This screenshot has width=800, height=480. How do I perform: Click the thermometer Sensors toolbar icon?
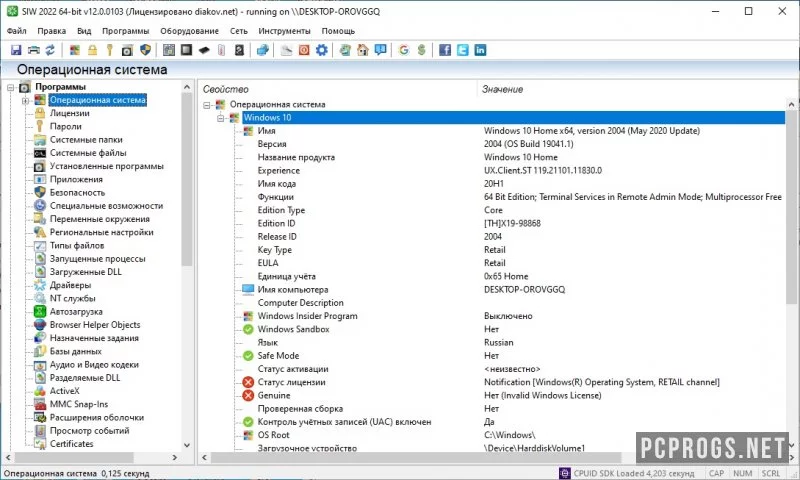[221, 50]
